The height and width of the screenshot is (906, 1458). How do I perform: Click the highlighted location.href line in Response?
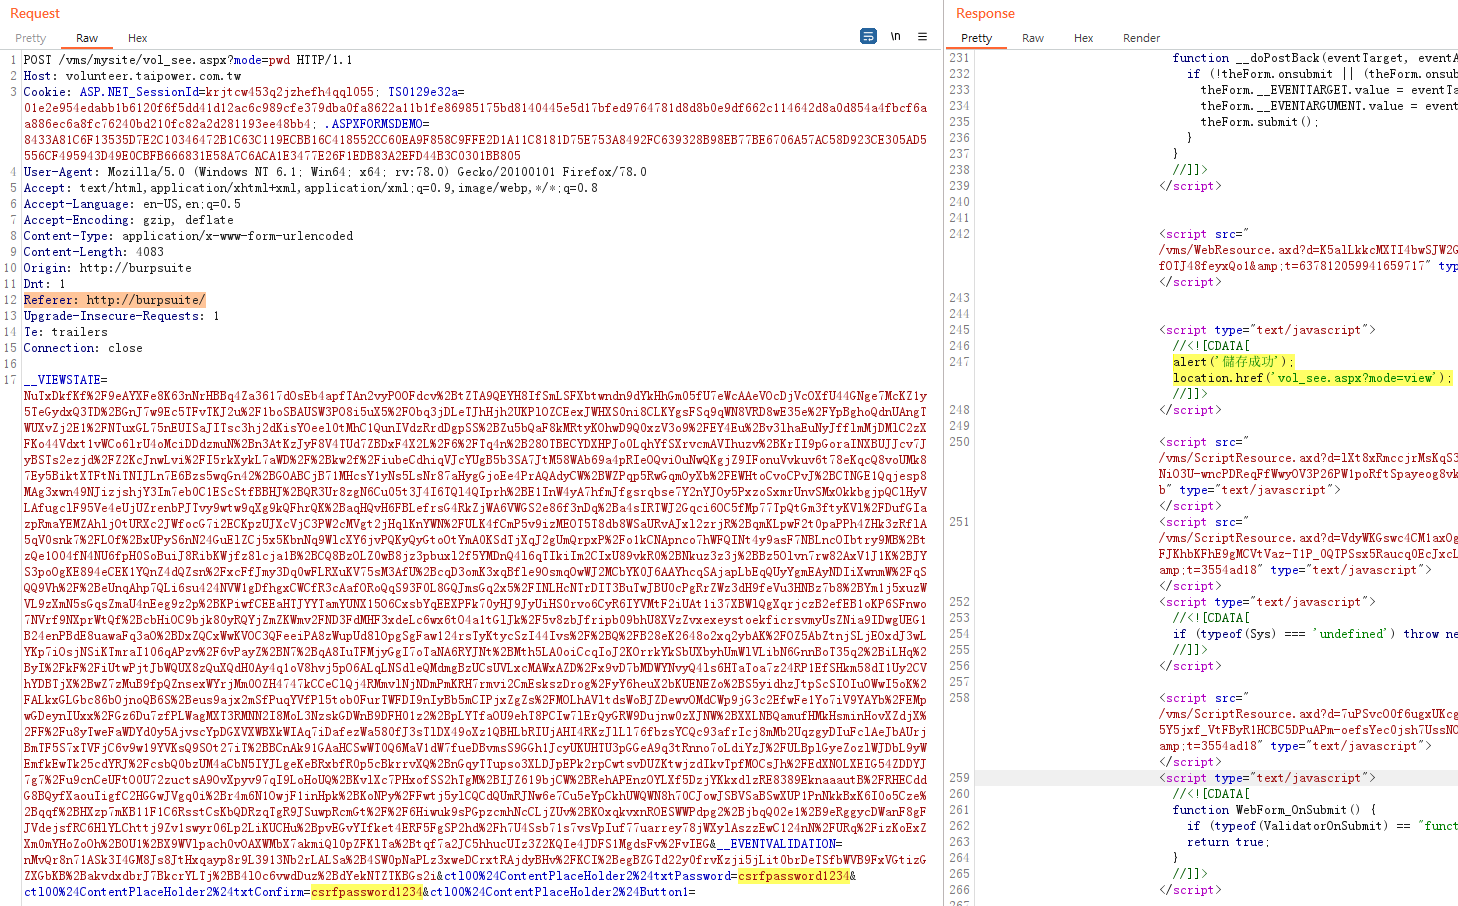point(1312,378)
